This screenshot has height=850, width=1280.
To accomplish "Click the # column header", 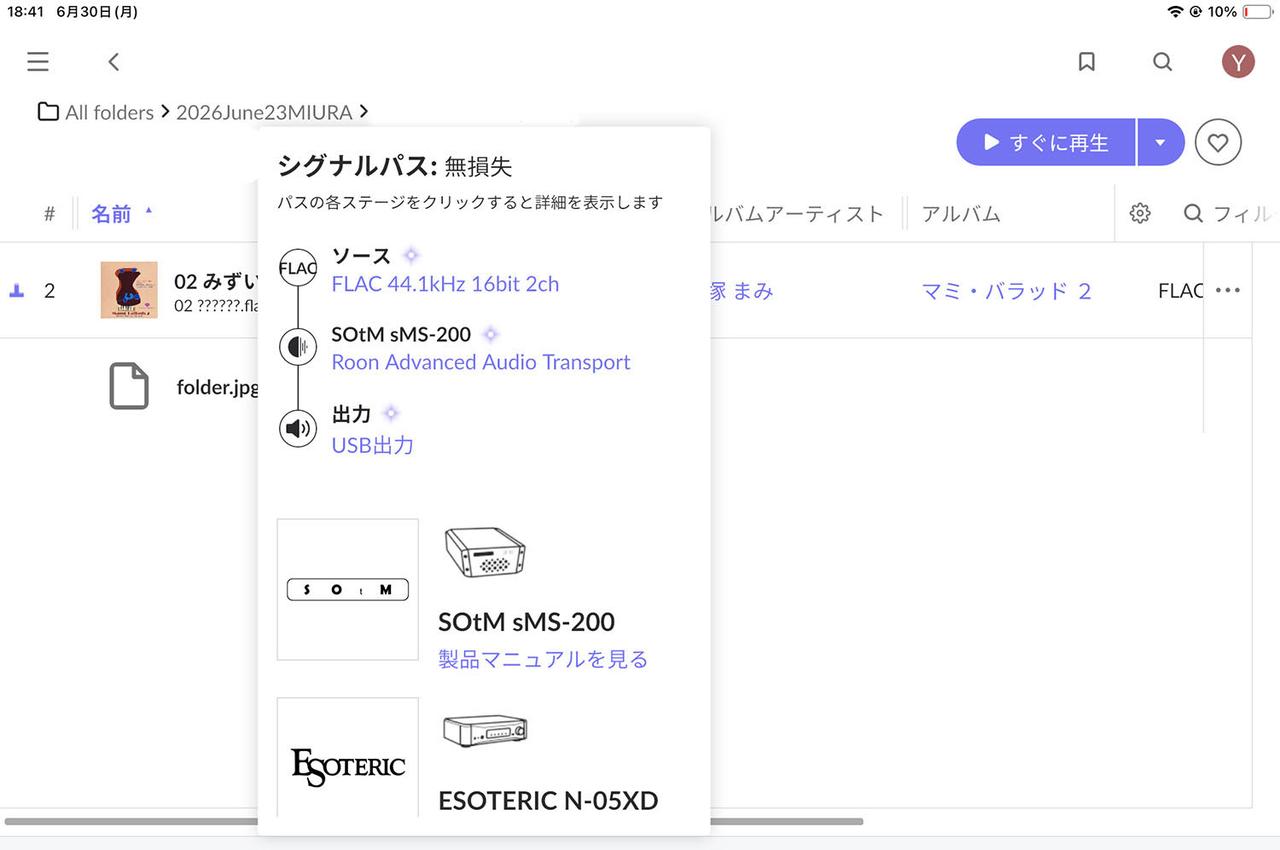I will coord(49,213).
